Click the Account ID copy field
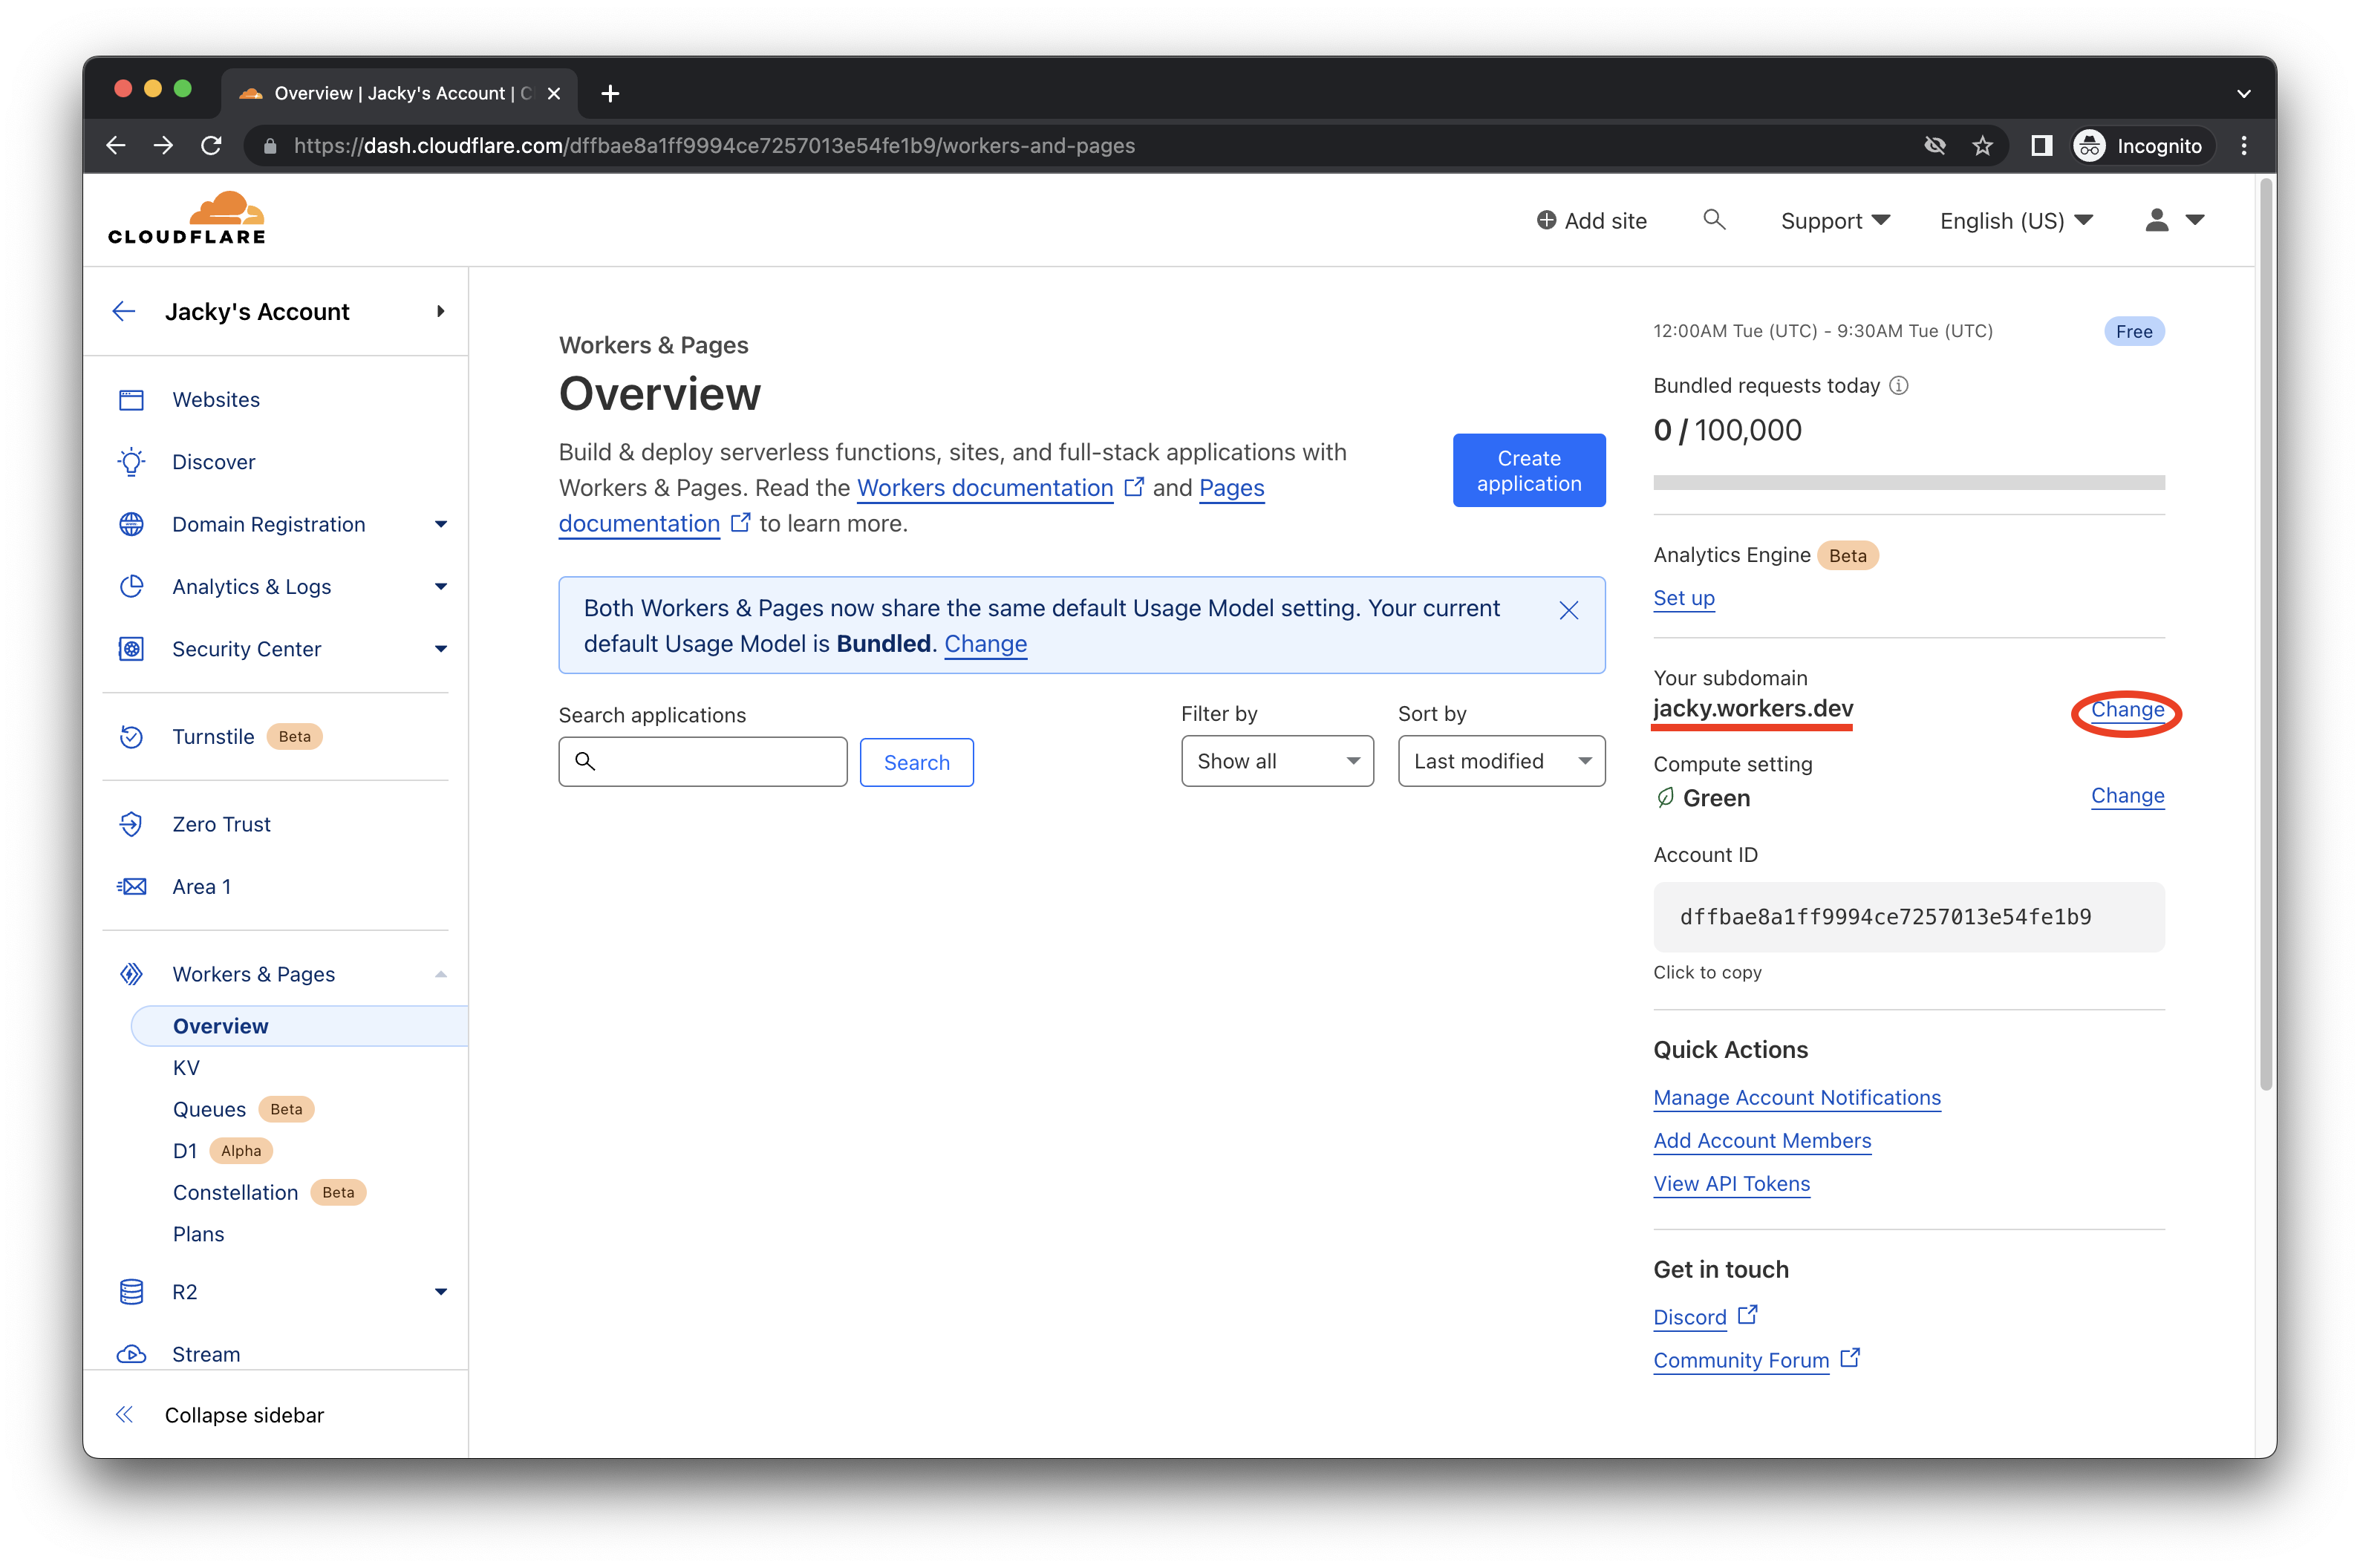Screen dimensions: 2360x1568 pos(1908,917)
